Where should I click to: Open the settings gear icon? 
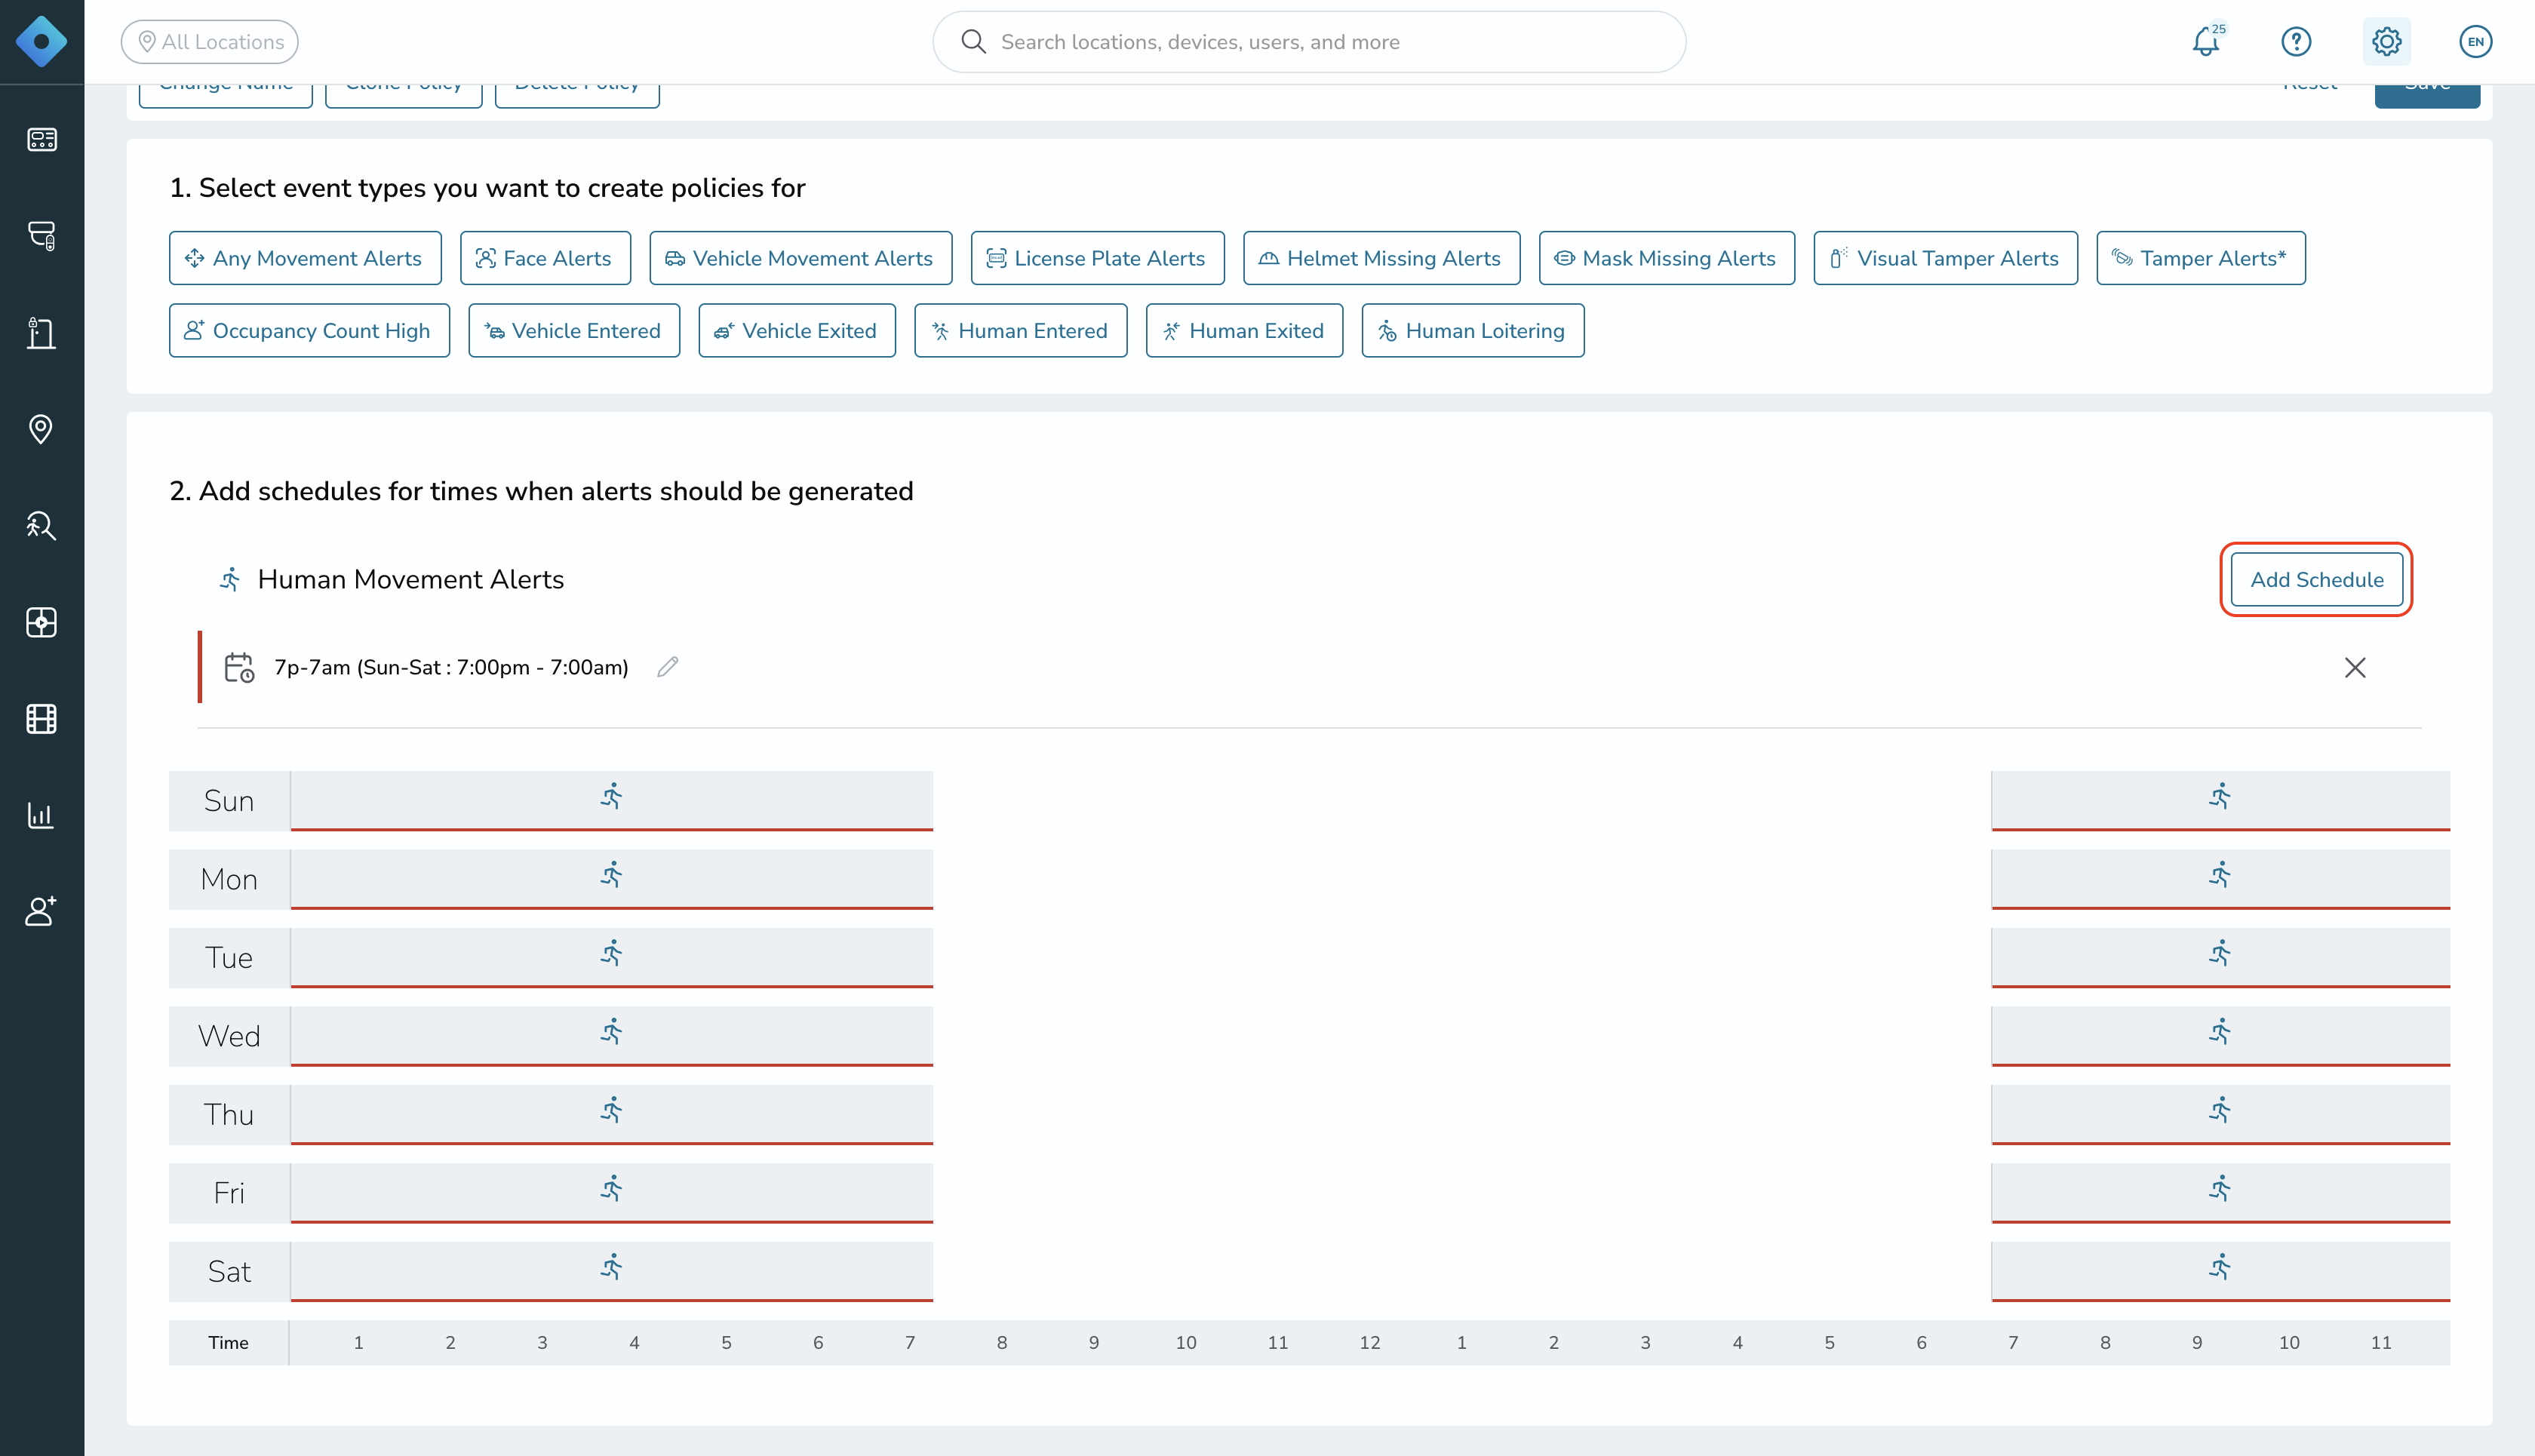(x=2386, y=41)
